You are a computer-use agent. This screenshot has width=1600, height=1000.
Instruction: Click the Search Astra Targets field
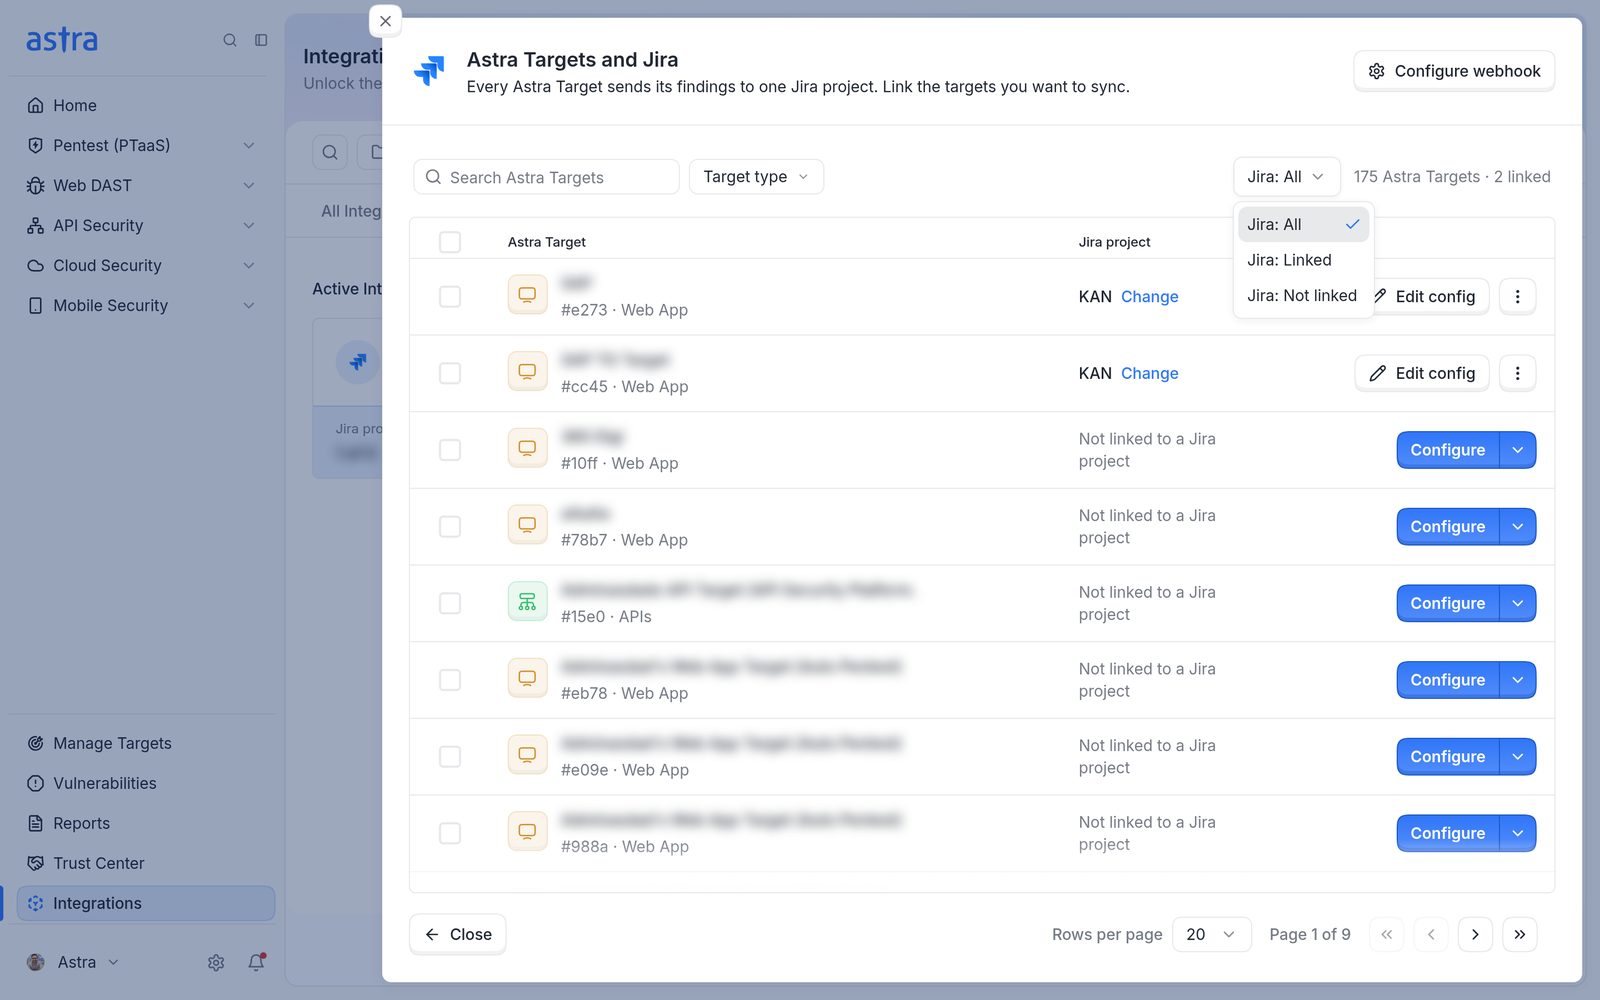(546, 177)
